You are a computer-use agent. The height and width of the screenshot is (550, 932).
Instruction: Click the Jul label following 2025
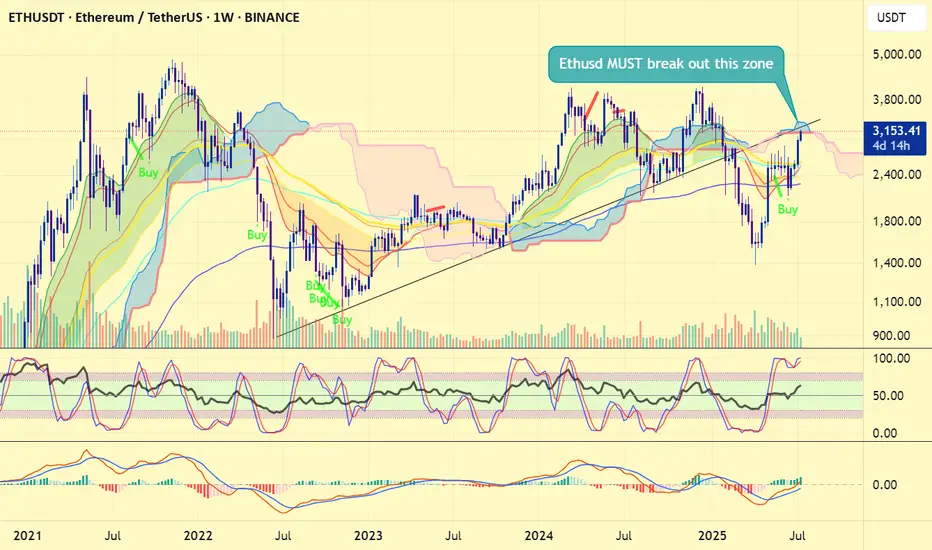click(x=797, y=535)
